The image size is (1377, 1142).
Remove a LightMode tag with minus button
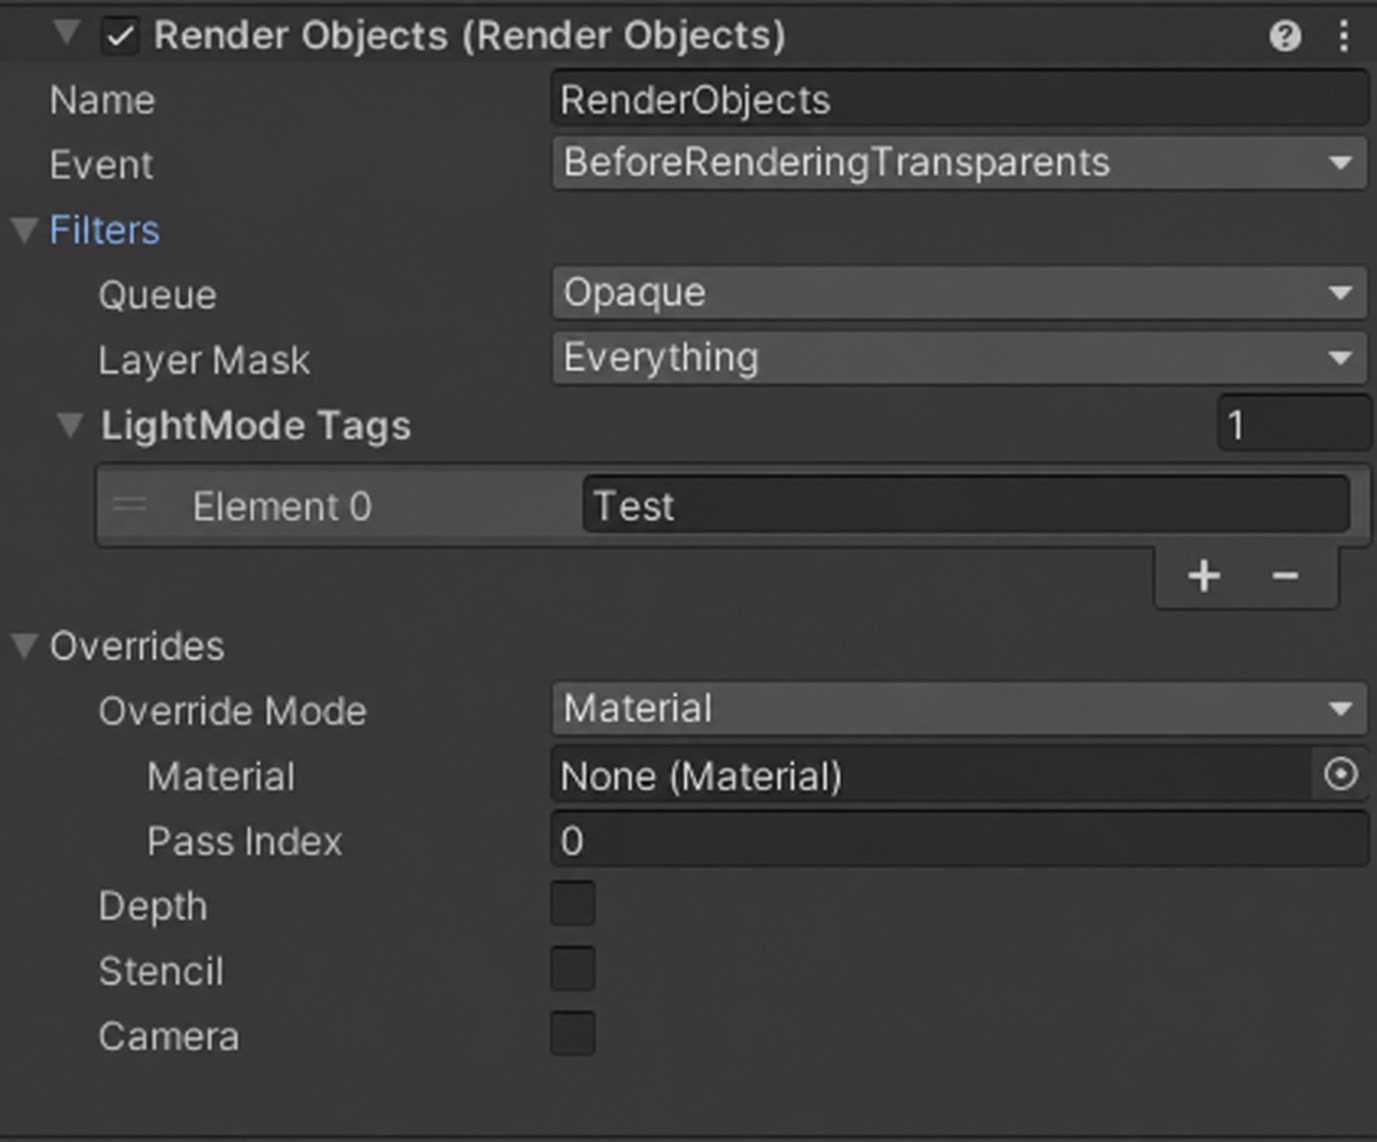[x=1285, y=576]
